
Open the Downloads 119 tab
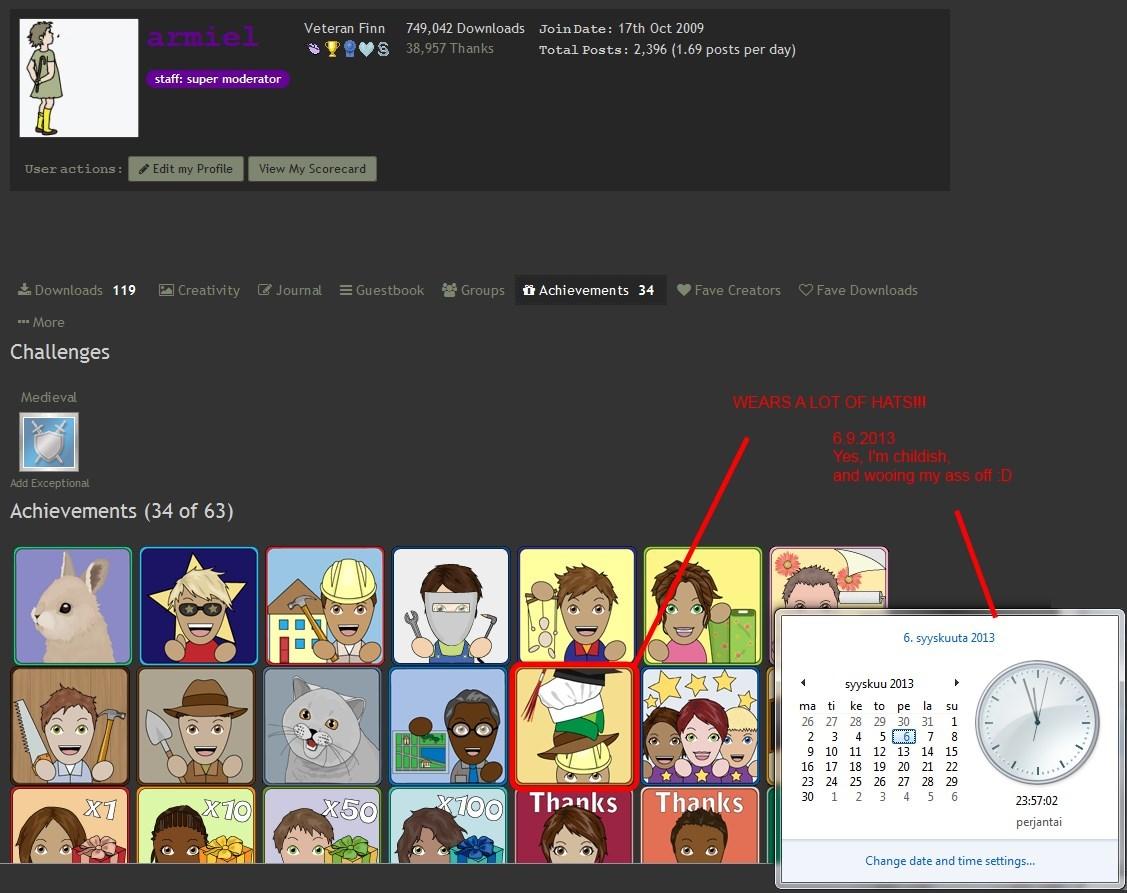coord(77,290)
